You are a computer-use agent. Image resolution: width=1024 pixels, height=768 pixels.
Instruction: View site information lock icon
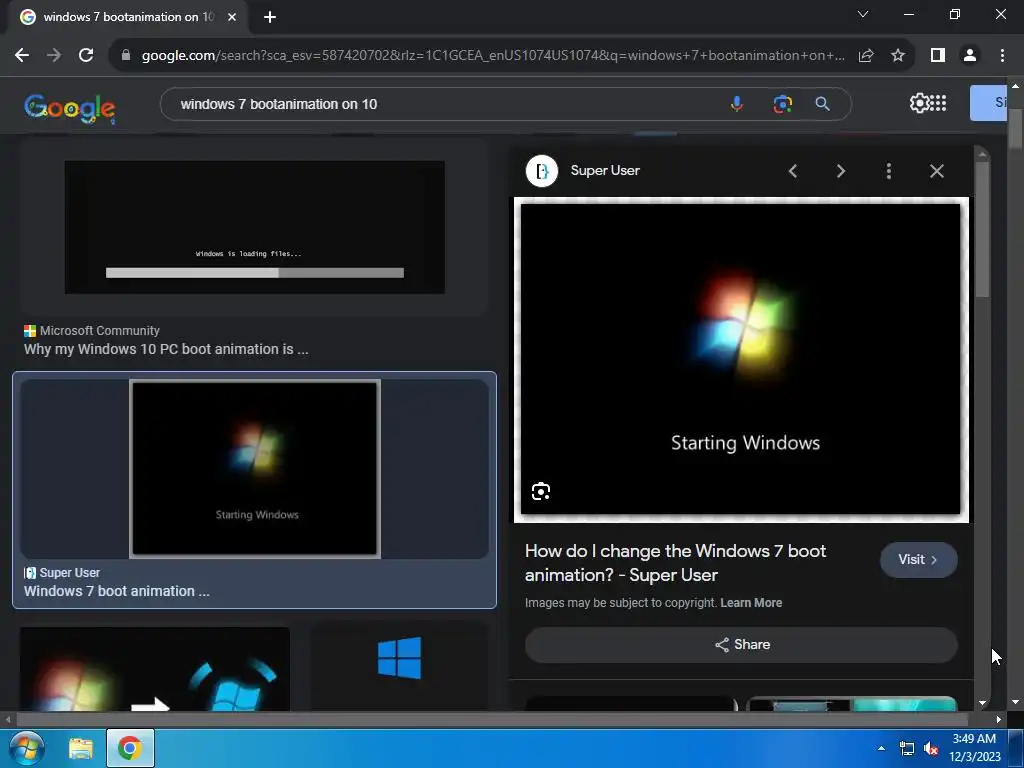[126, 56]
